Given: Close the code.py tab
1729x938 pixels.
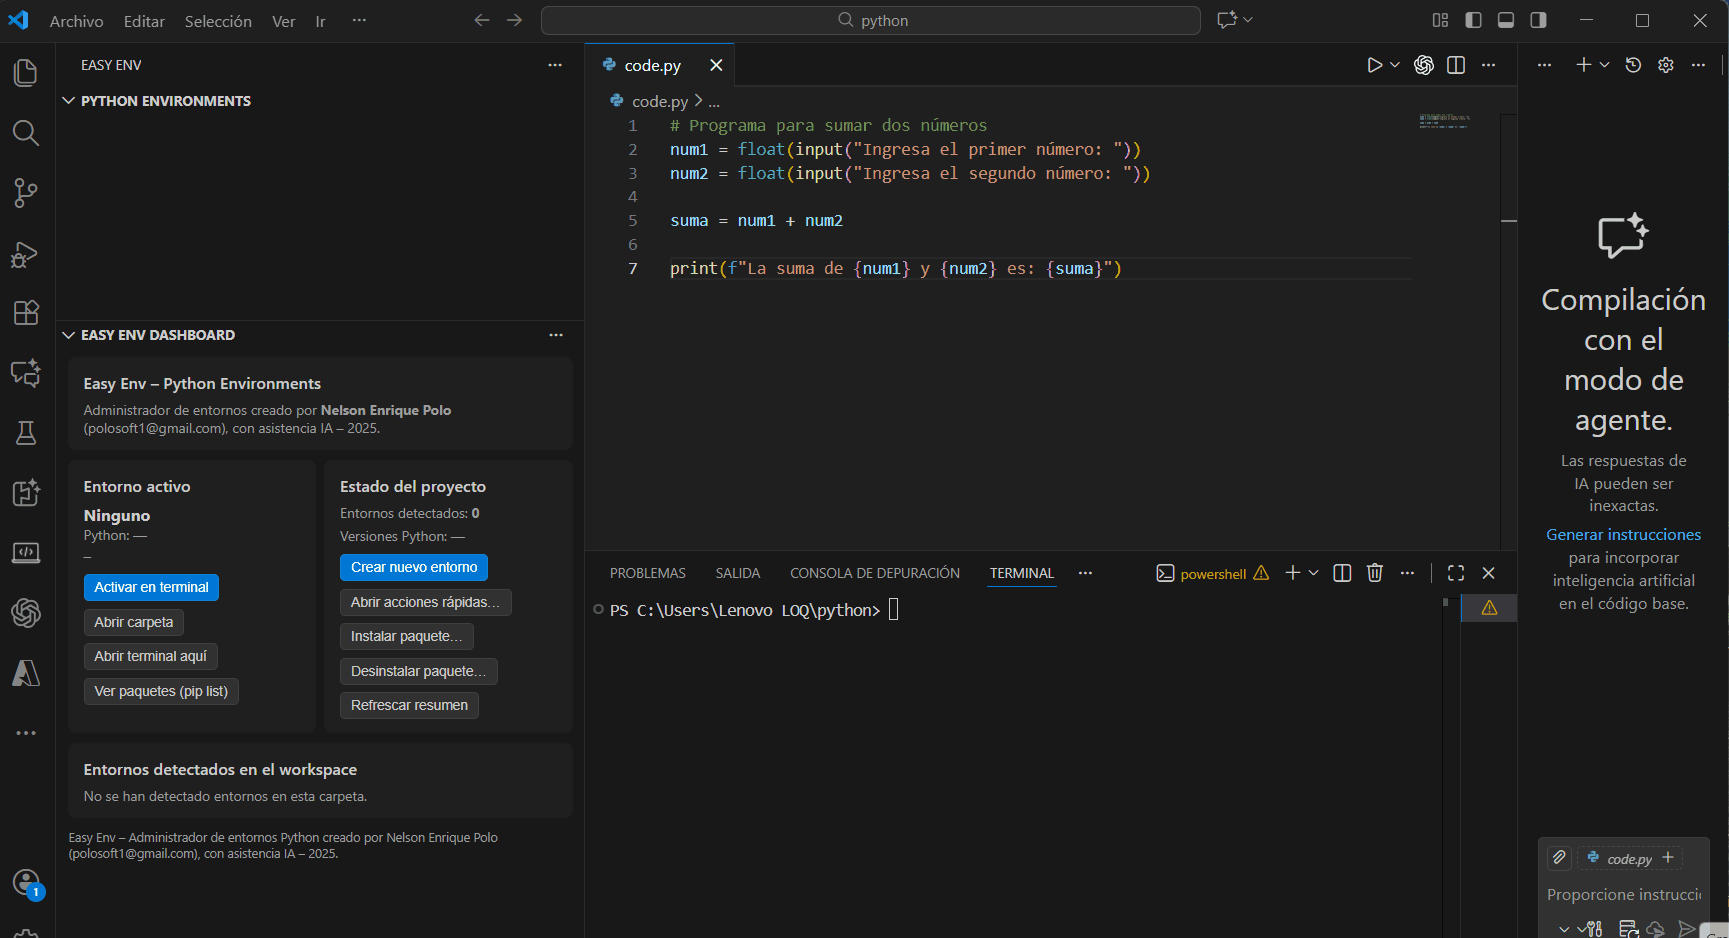Looking at the screenshot, I should (x=716, y=65).
